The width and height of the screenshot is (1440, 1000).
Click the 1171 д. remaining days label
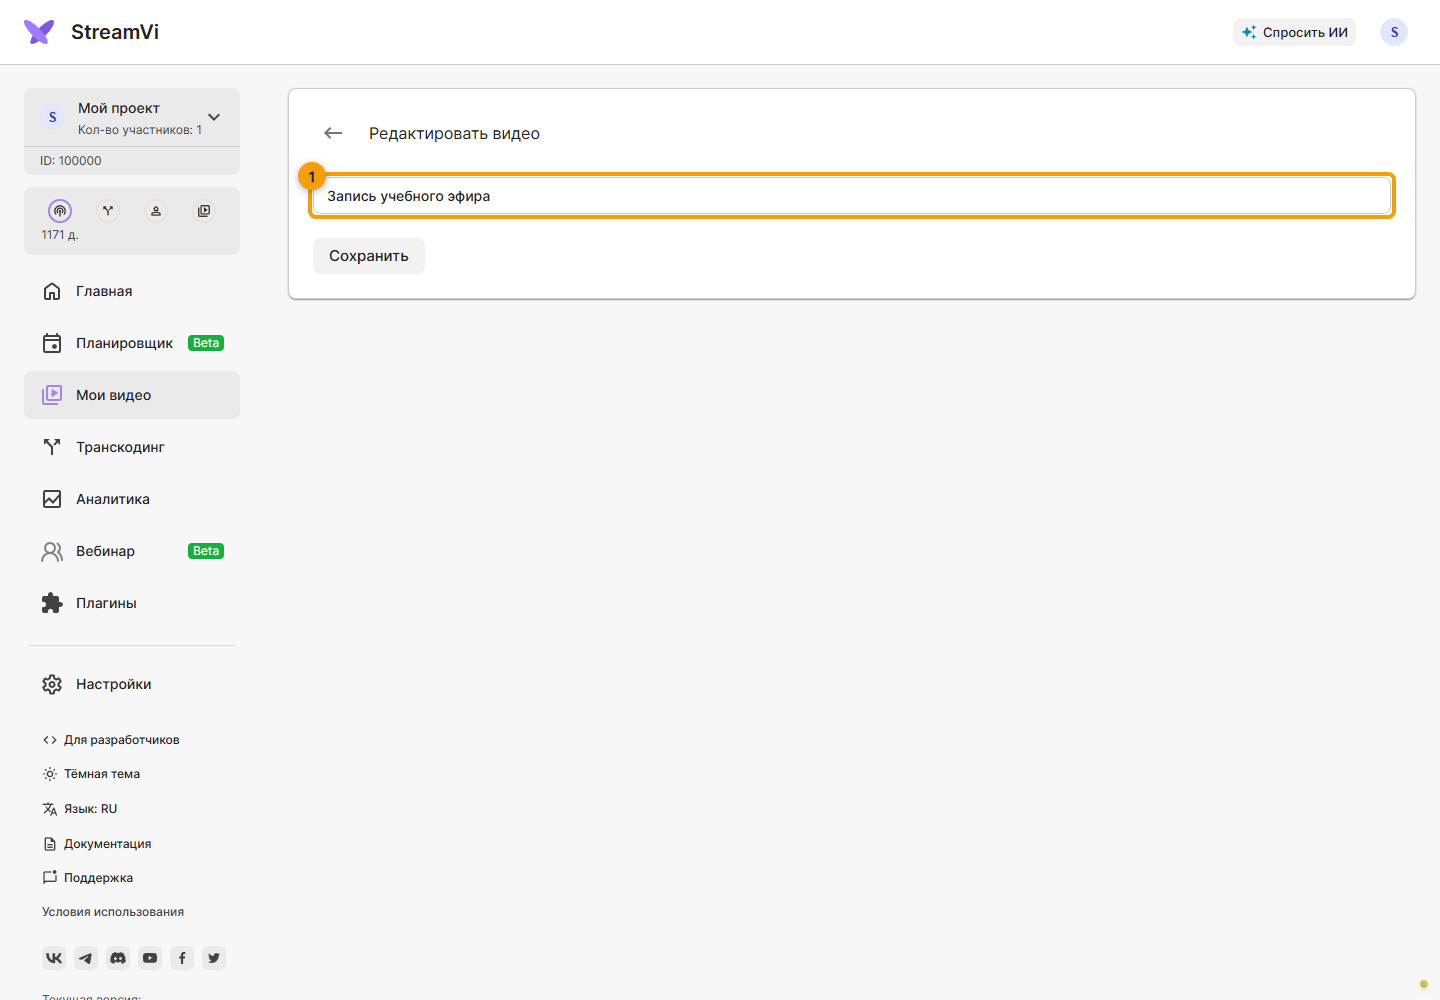pos(60,235)
